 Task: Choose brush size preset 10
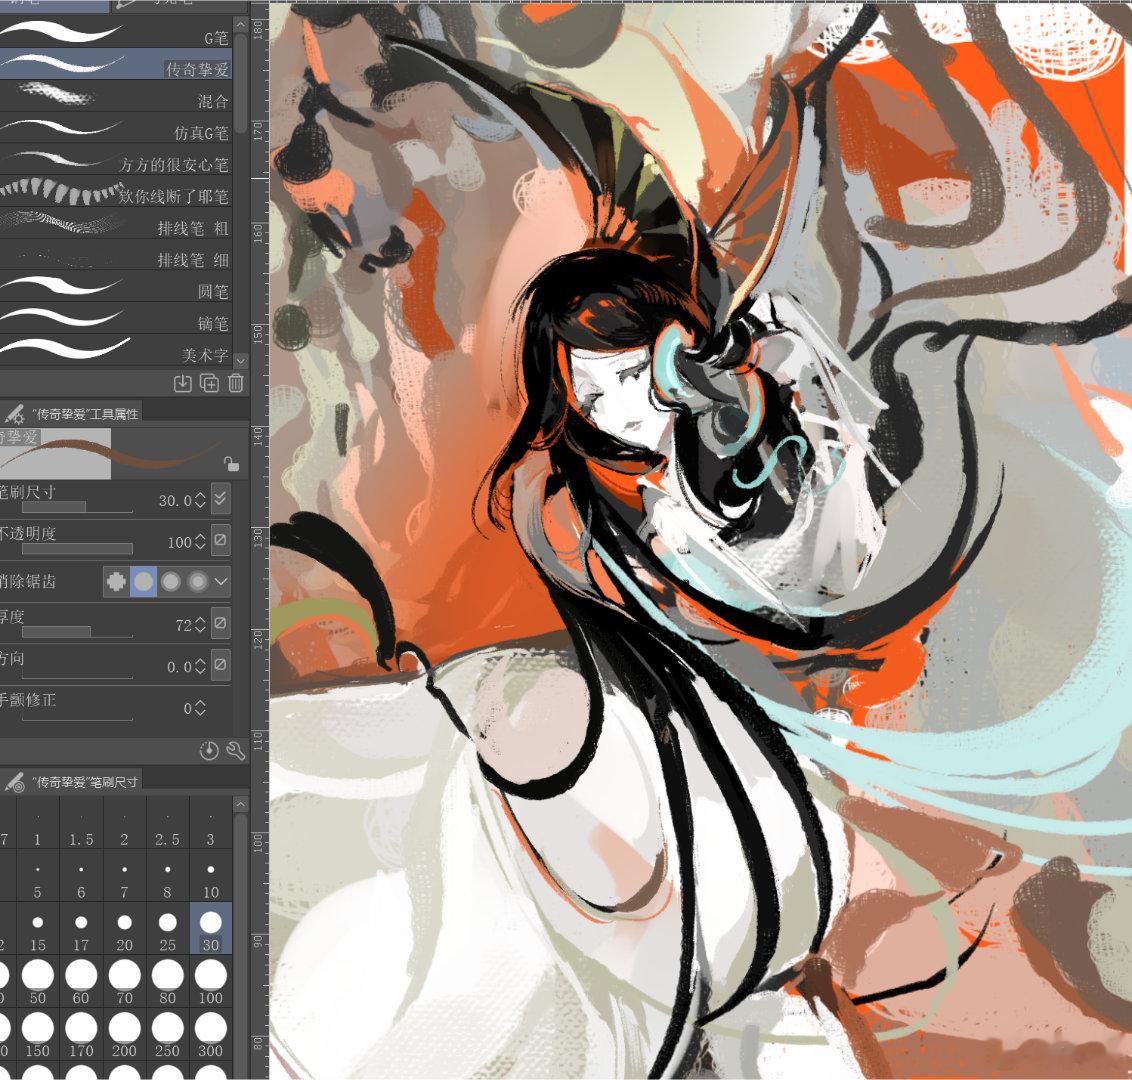point(211,877)
